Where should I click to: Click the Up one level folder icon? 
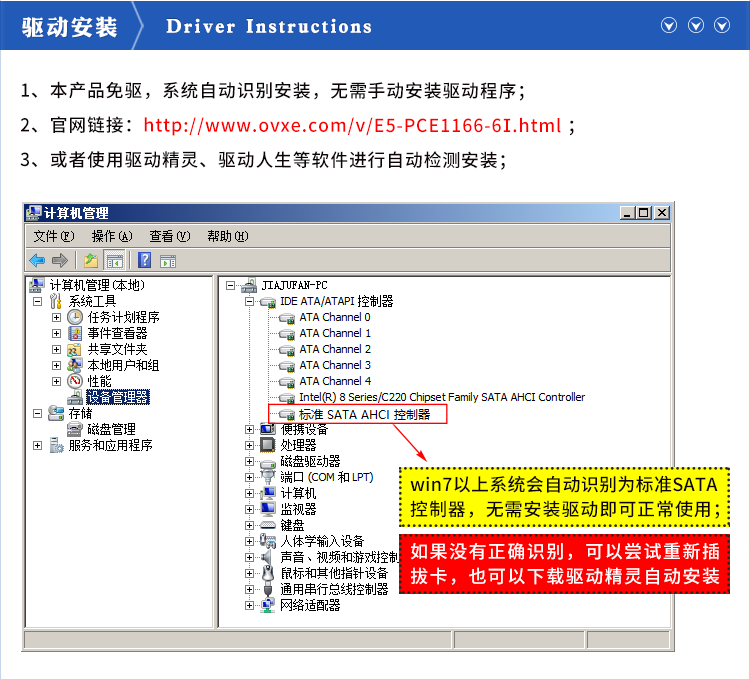91,261
